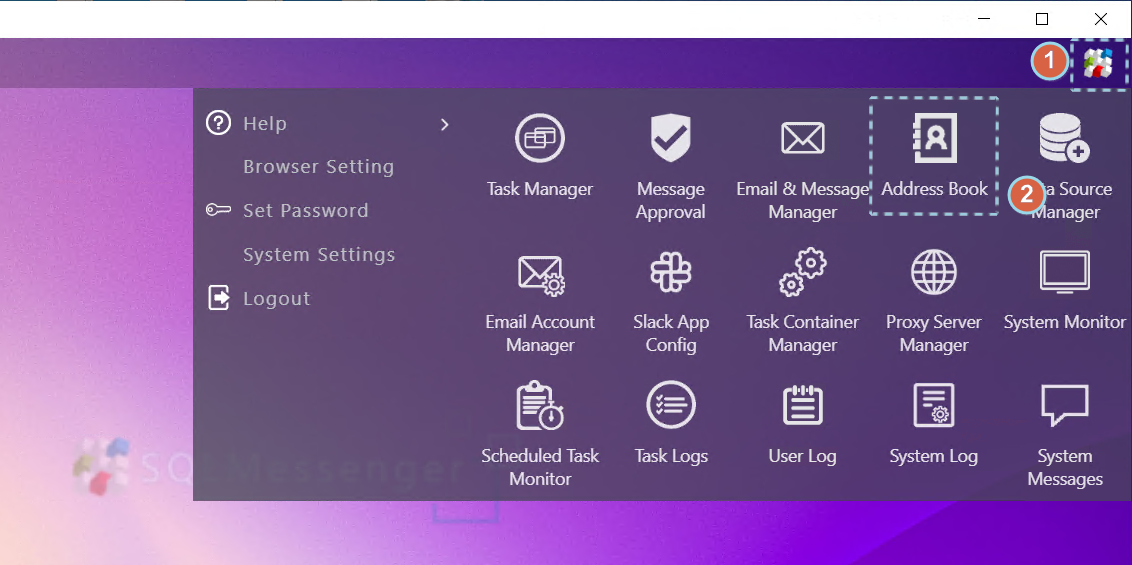
Task: Choose Set Password menu entry
Action: click(305, 211)
